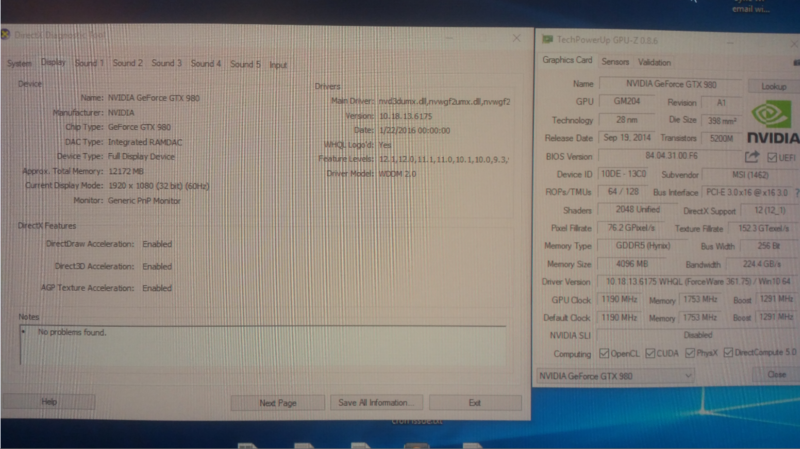
Task: Click the driver Version 10.18.13.6175 in DirectX window
Action: pyautogui.click(x=405, y=116)
